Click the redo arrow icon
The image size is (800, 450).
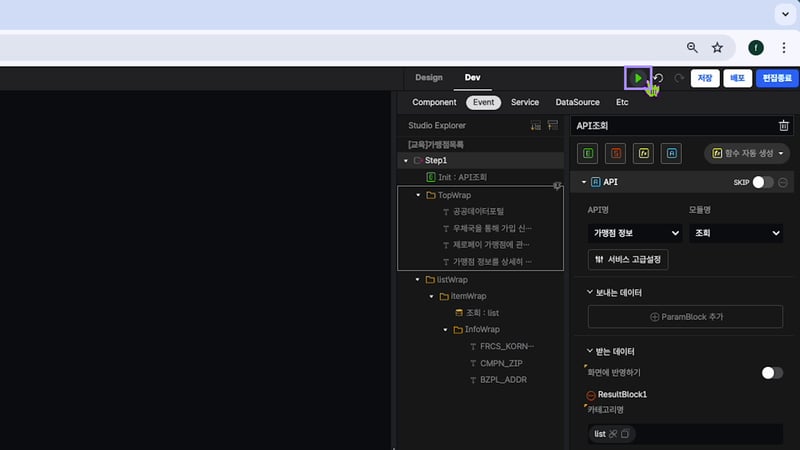[679, 78]
